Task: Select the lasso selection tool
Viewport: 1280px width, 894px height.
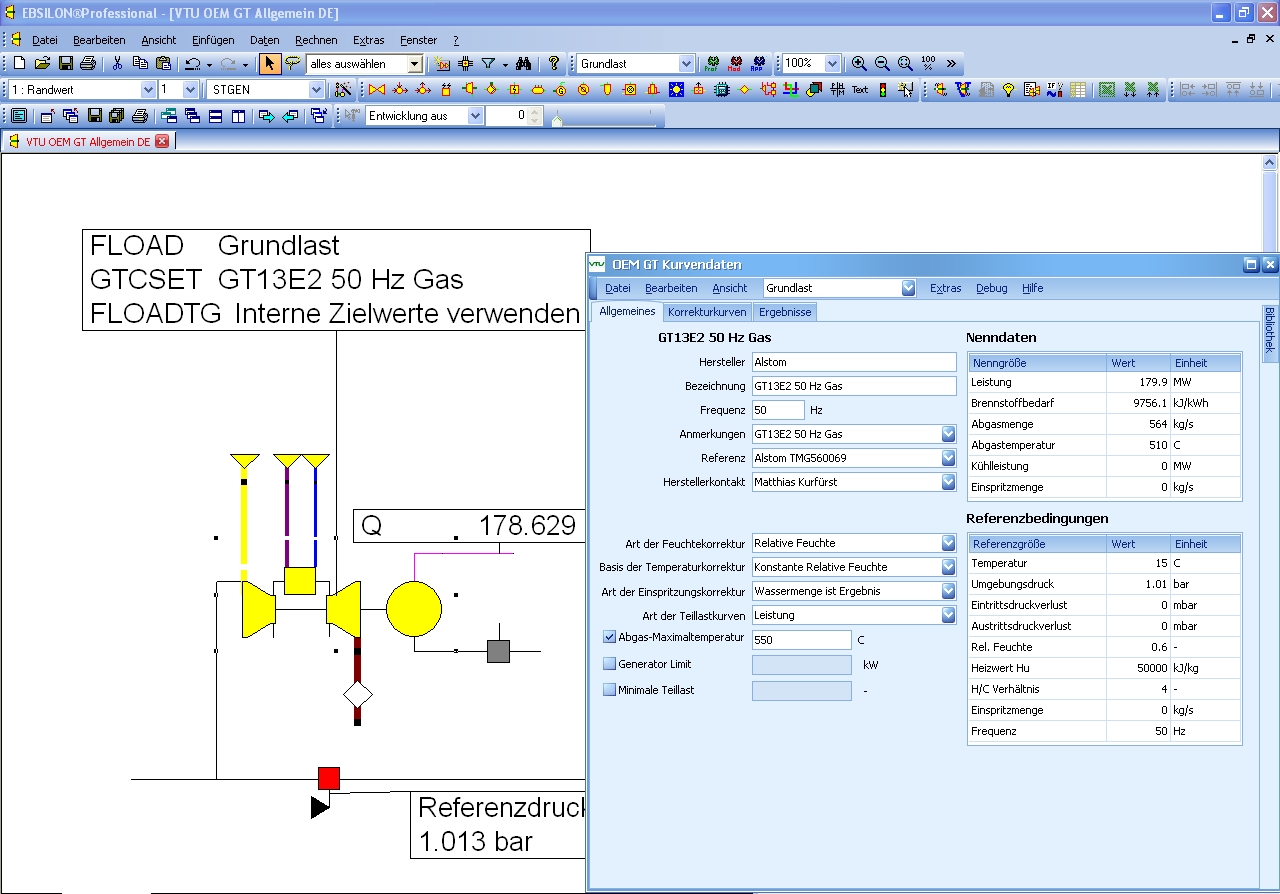Action: point(292,64)
